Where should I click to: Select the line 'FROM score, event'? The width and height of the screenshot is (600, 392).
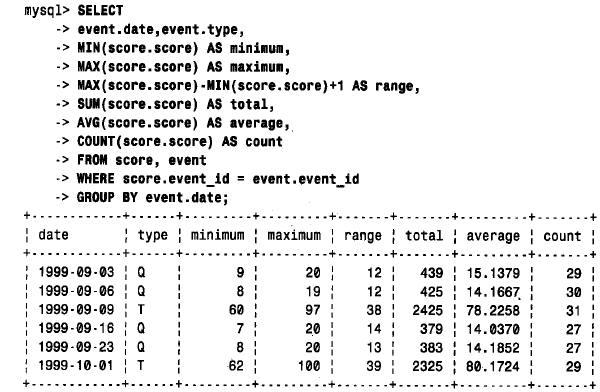[x=142, y=160]
